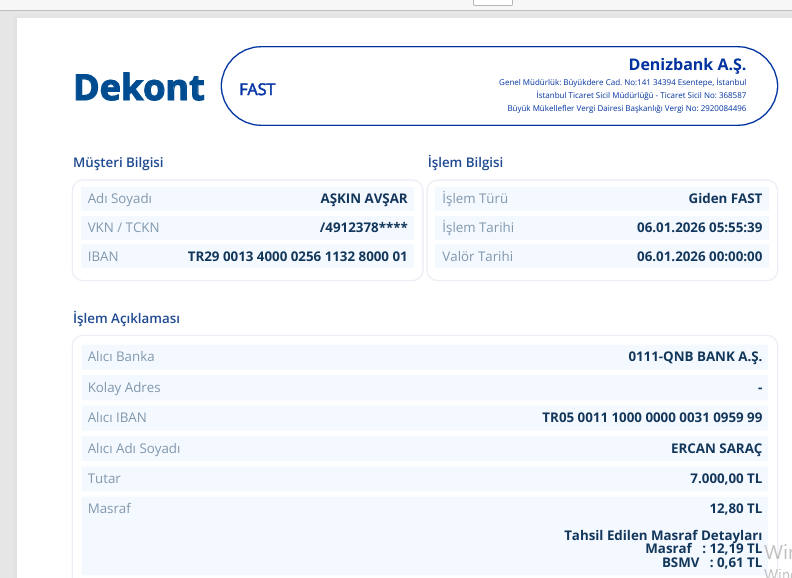Screen dimensions: 792x578
Task: Click the Valör Tarihi date value
Action: [699, 256]
